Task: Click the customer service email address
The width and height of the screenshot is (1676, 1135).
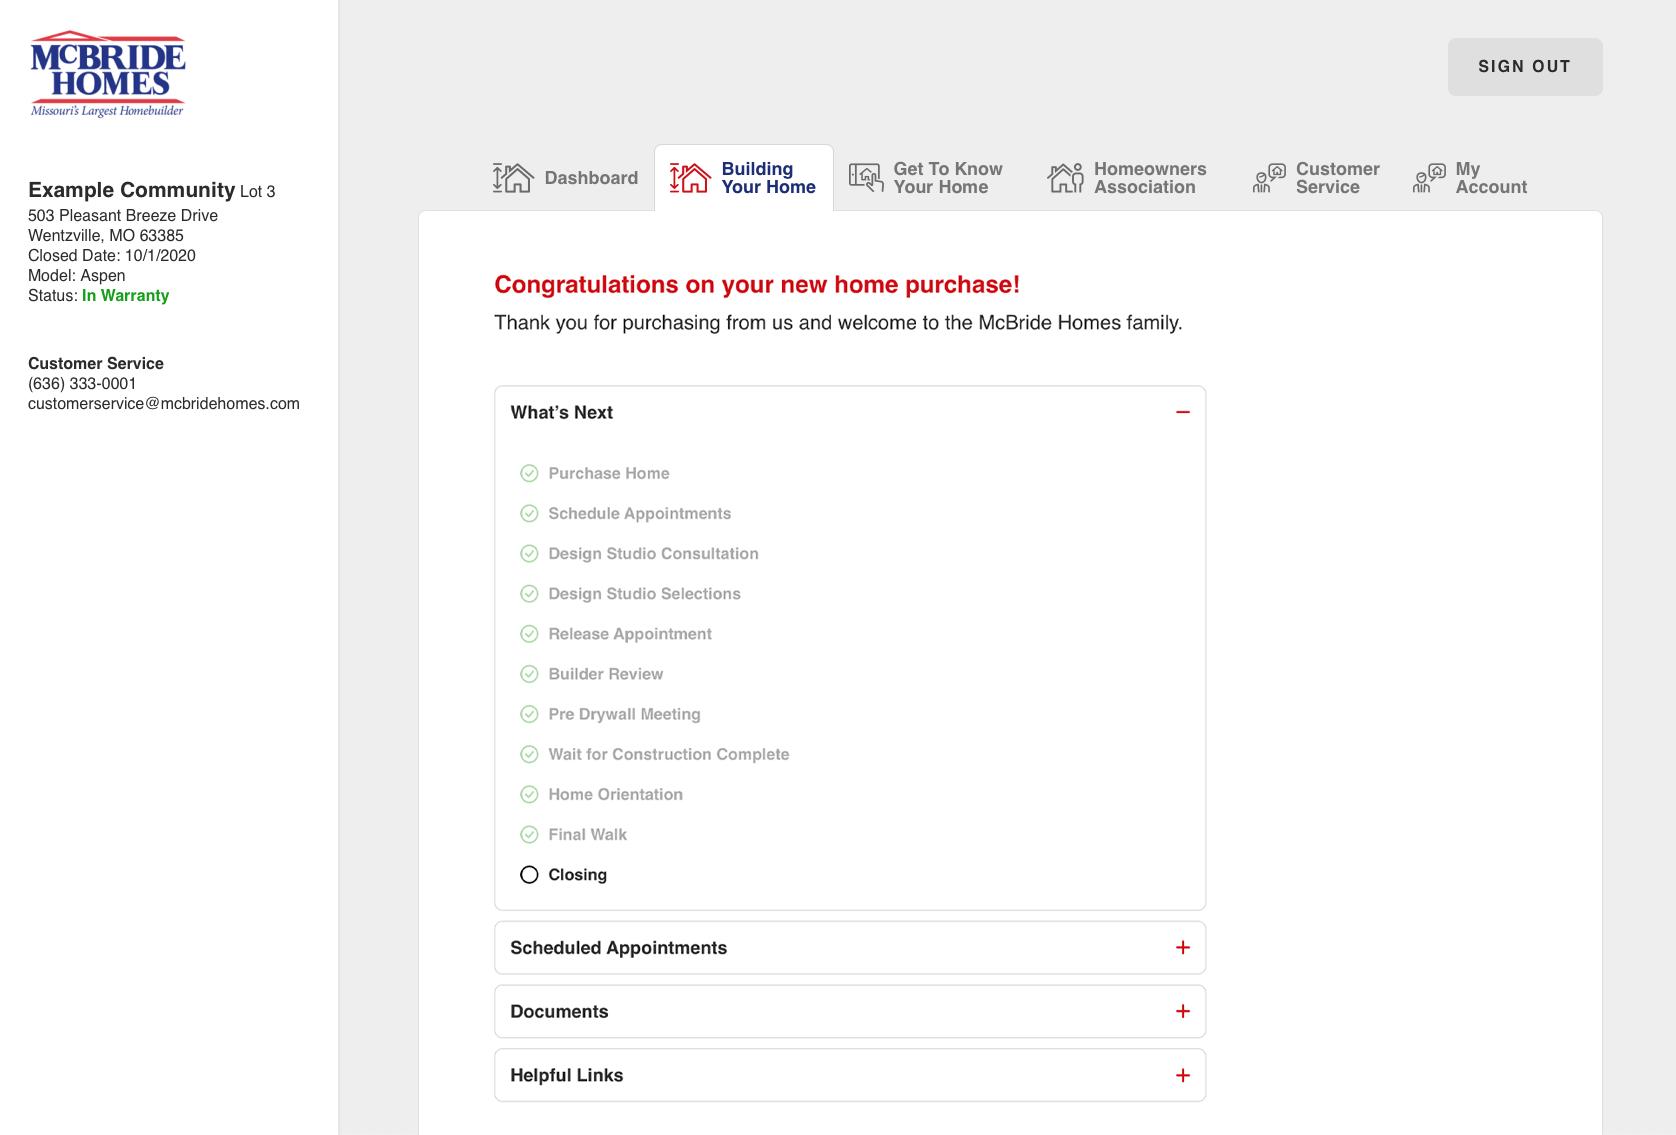Action: [x=164, y=404]
